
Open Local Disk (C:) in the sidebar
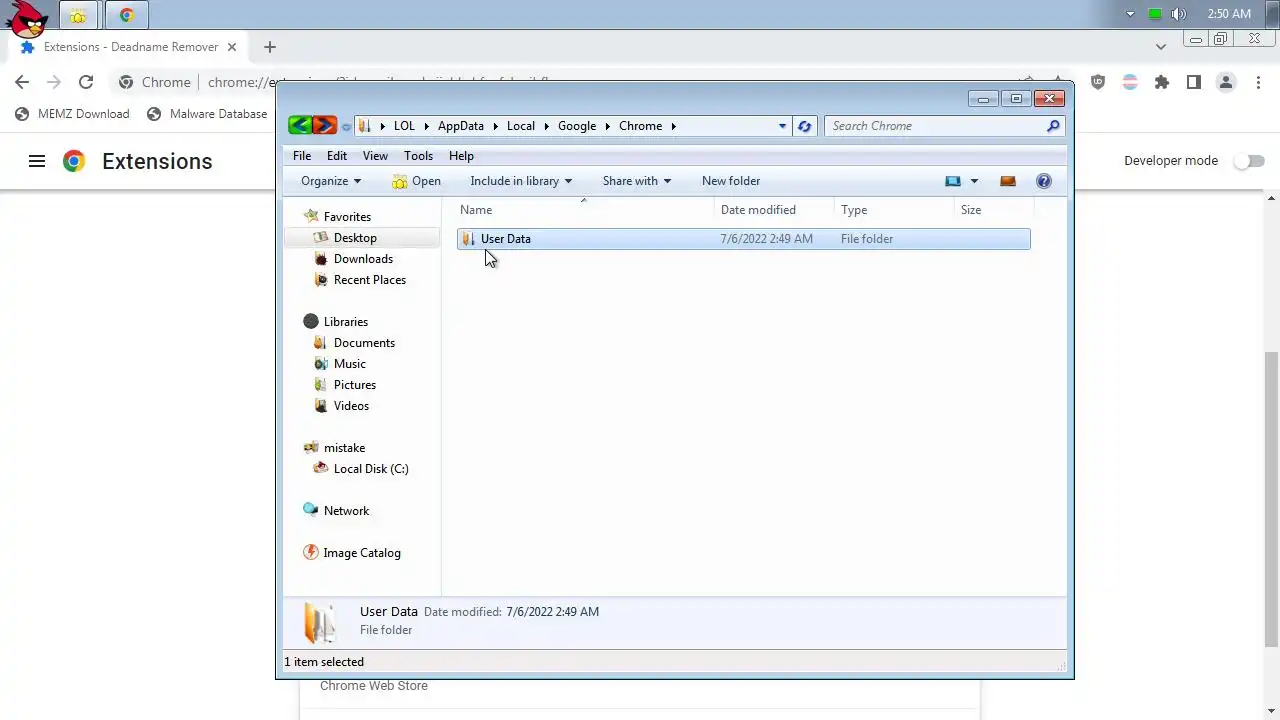coord(370,469)
